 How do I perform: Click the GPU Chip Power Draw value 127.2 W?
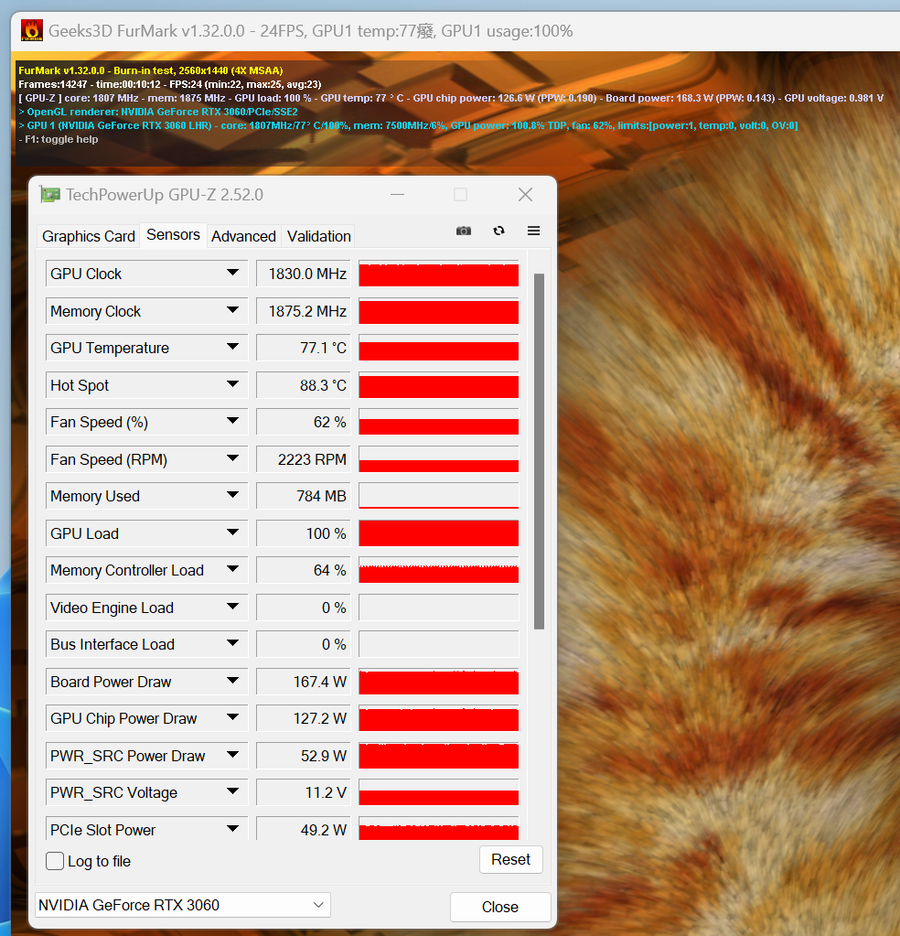[x=303, y=719]
